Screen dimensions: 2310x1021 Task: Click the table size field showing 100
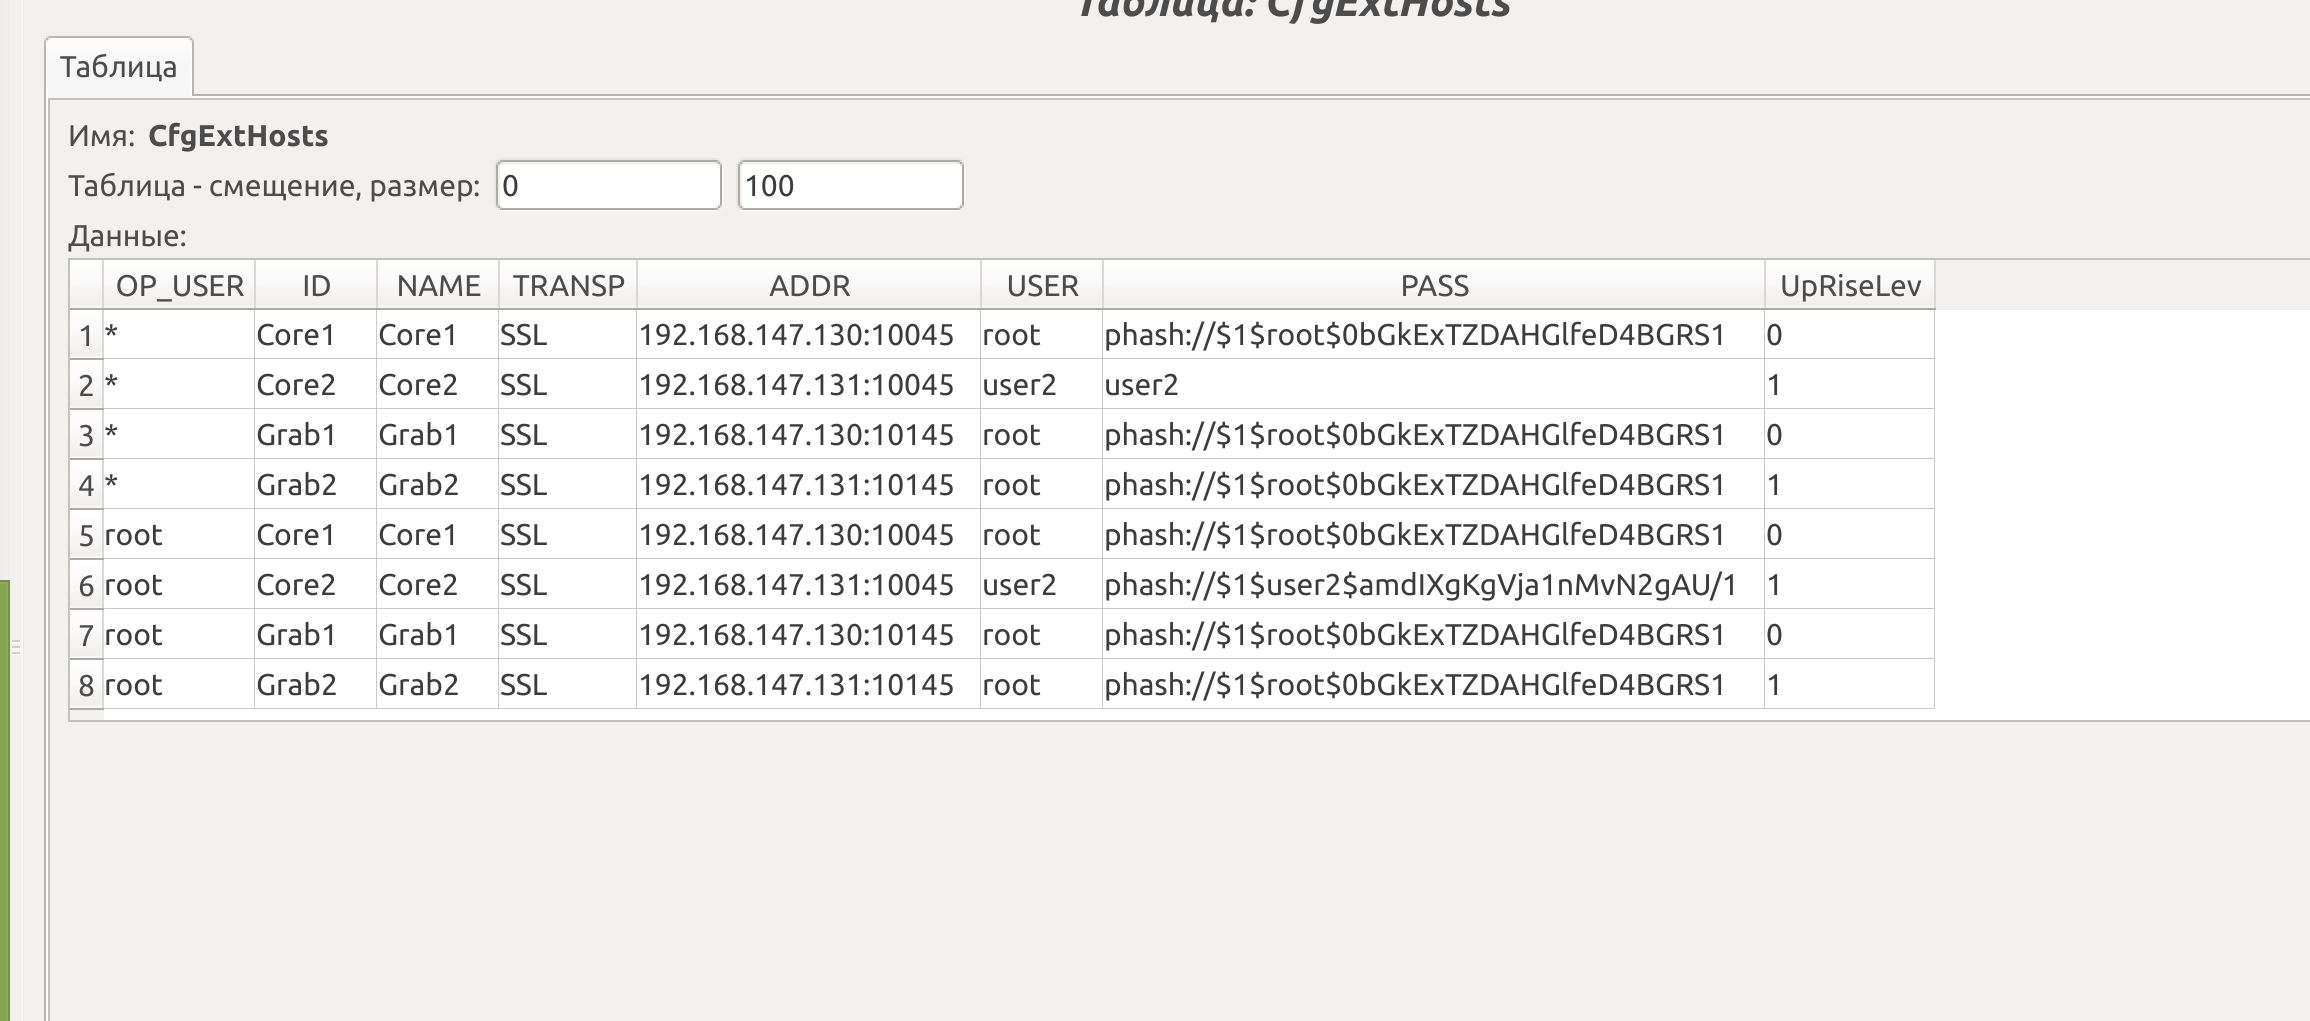[850, 186]
